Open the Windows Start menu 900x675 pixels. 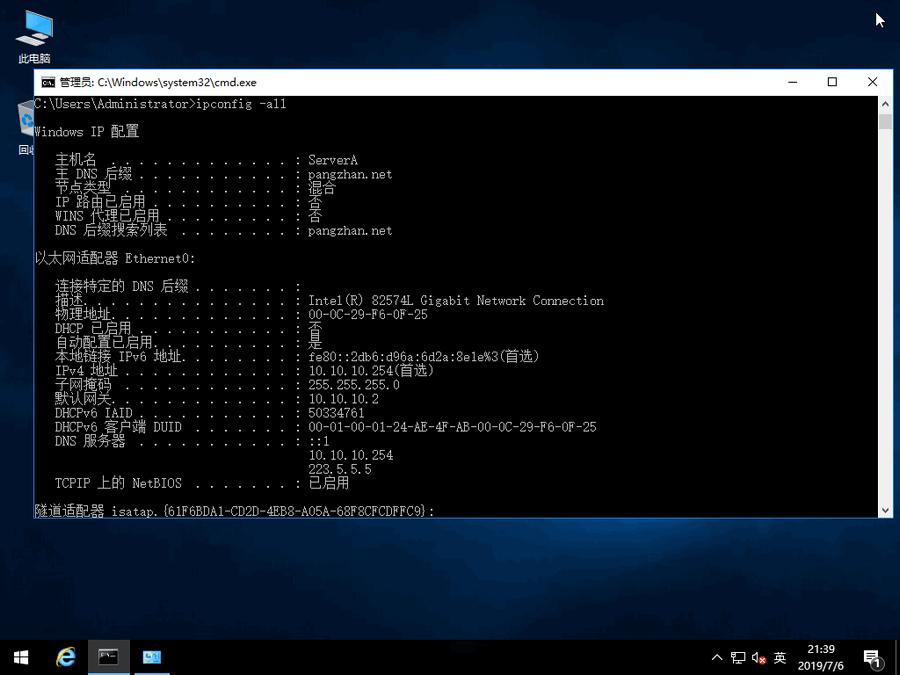point(19,657)
